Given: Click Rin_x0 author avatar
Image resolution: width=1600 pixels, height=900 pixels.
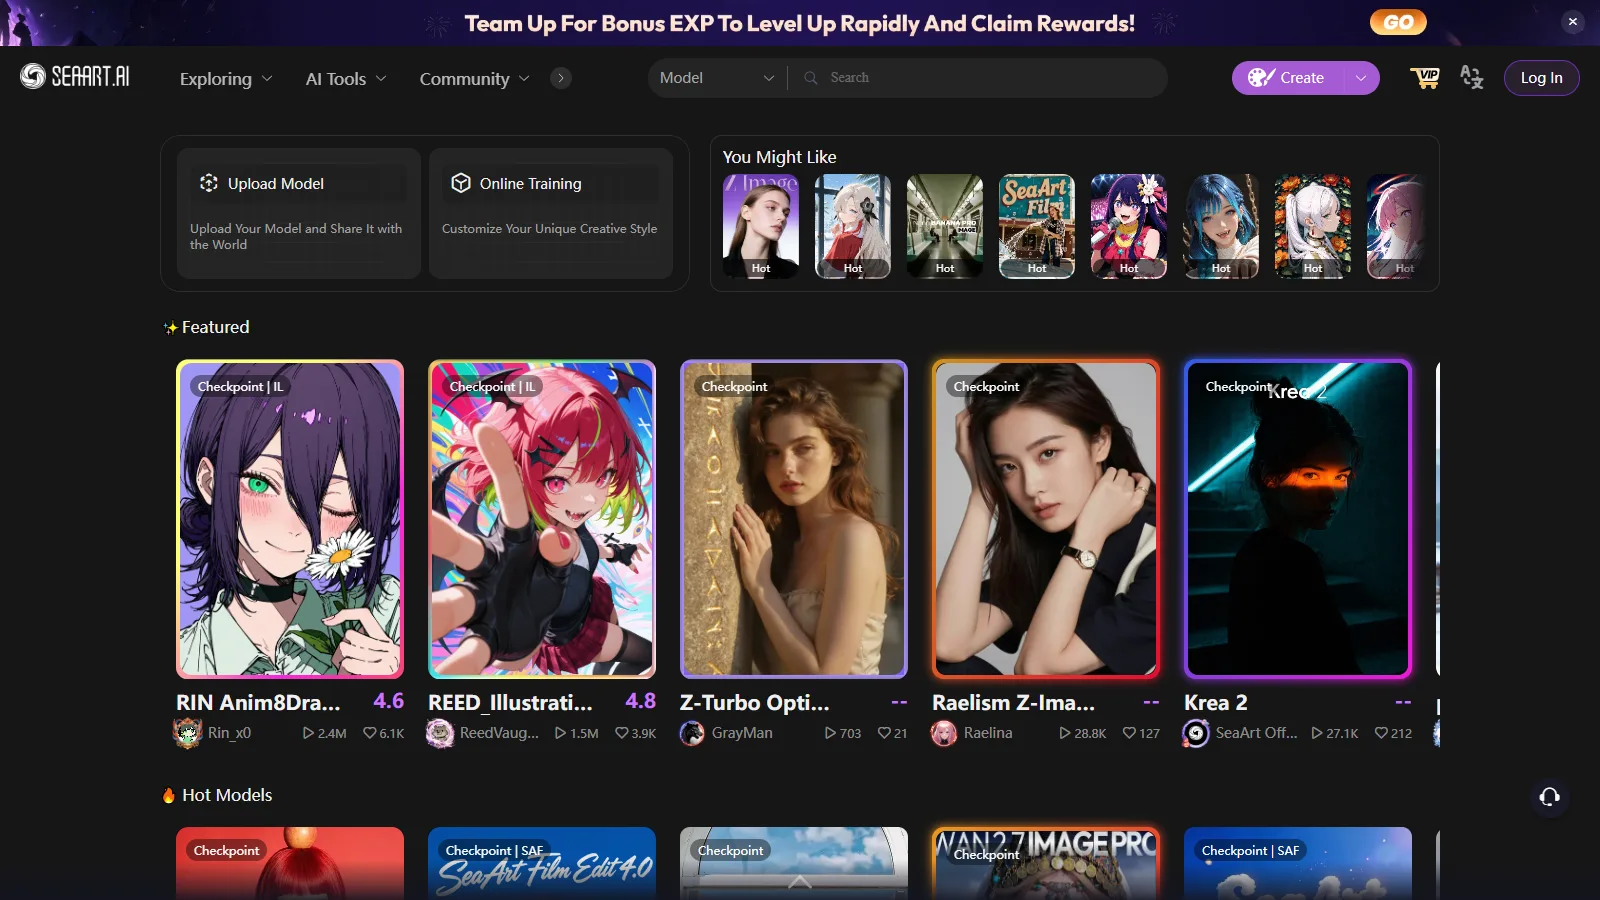Looking at the screenshot, I should click(x=188, y=733).
